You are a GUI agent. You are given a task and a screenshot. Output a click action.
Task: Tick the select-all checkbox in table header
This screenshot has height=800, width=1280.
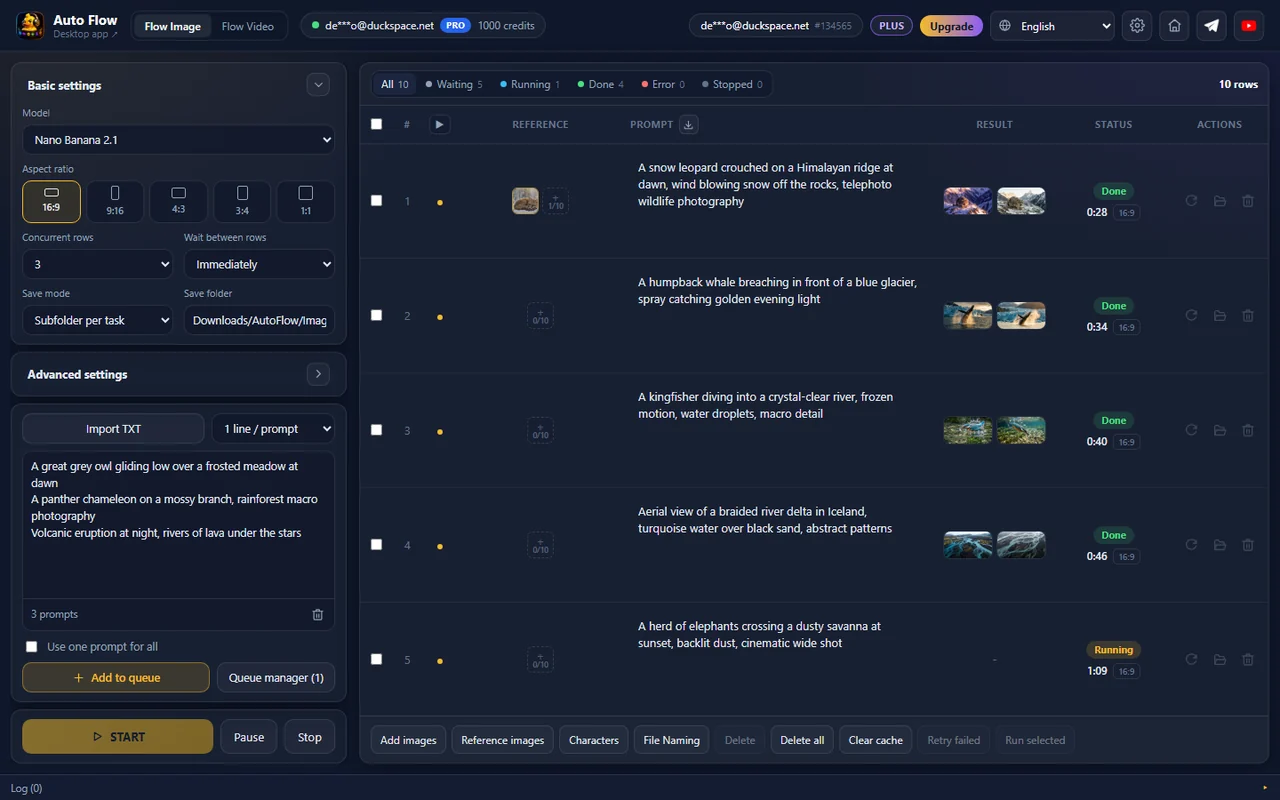click(376, 124)
